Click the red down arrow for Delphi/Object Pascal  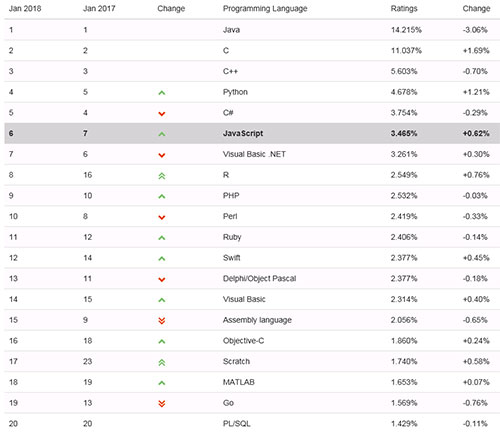coord(162,280)
